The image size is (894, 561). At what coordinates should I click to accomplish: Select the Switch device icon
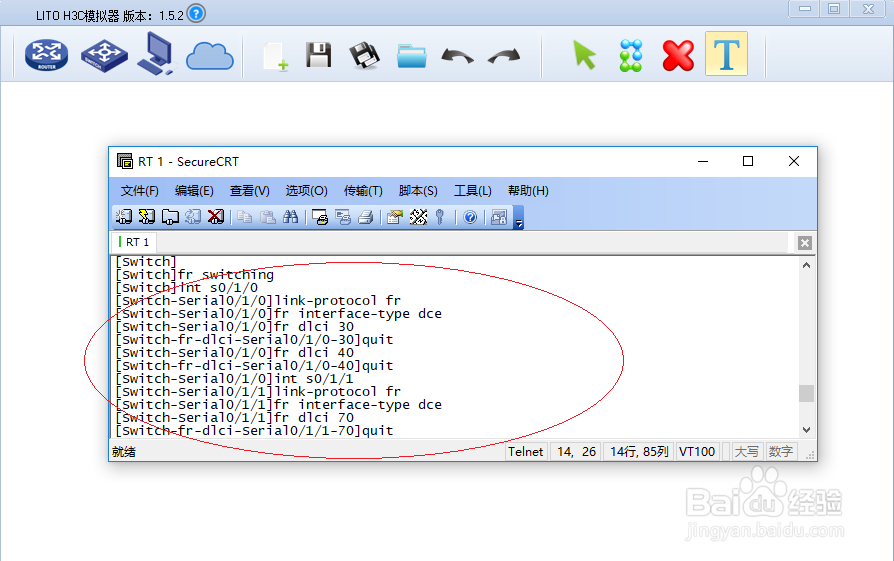click(104, 55)
